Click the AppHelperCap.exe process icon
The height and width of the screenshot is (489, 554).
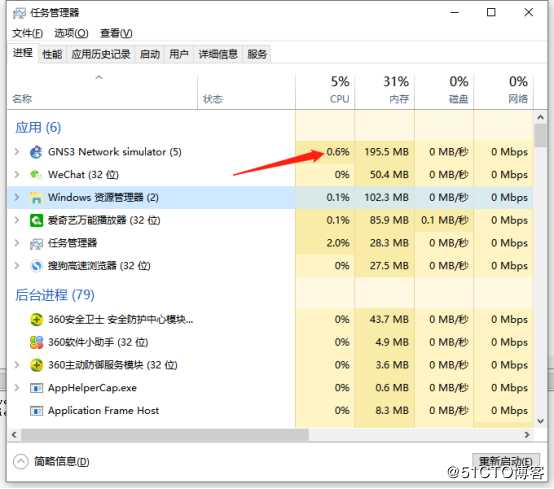point(36,388)
